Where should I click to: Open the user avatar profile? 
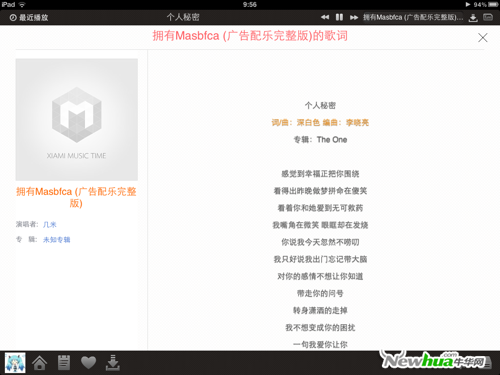click(x=15, y=363)
